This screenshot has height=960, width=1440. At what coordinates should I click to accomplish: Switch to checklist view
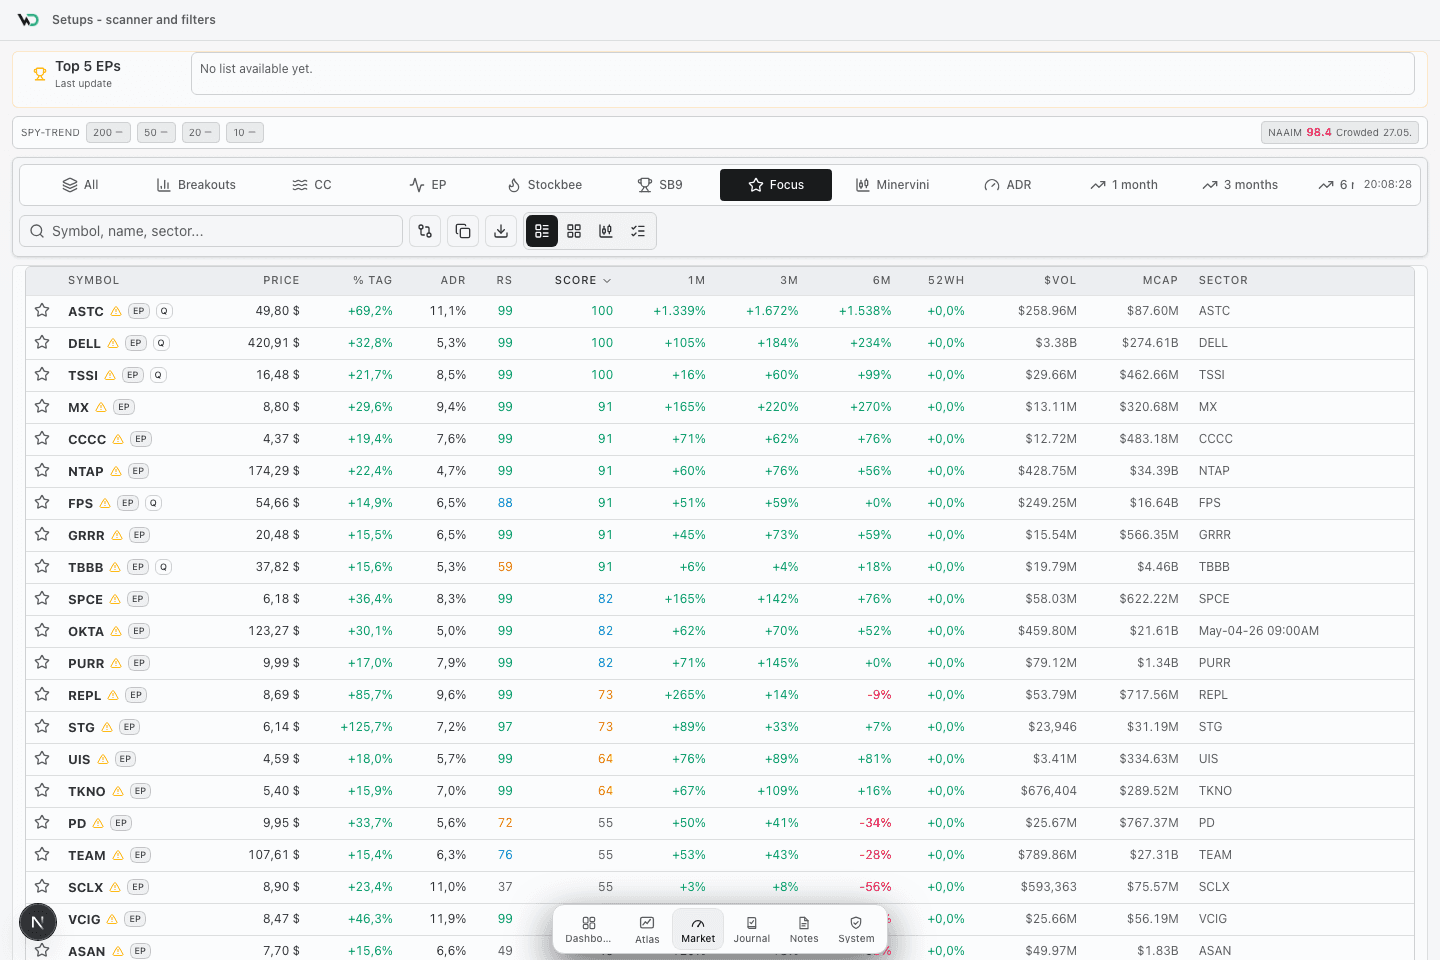coord(638,231)
